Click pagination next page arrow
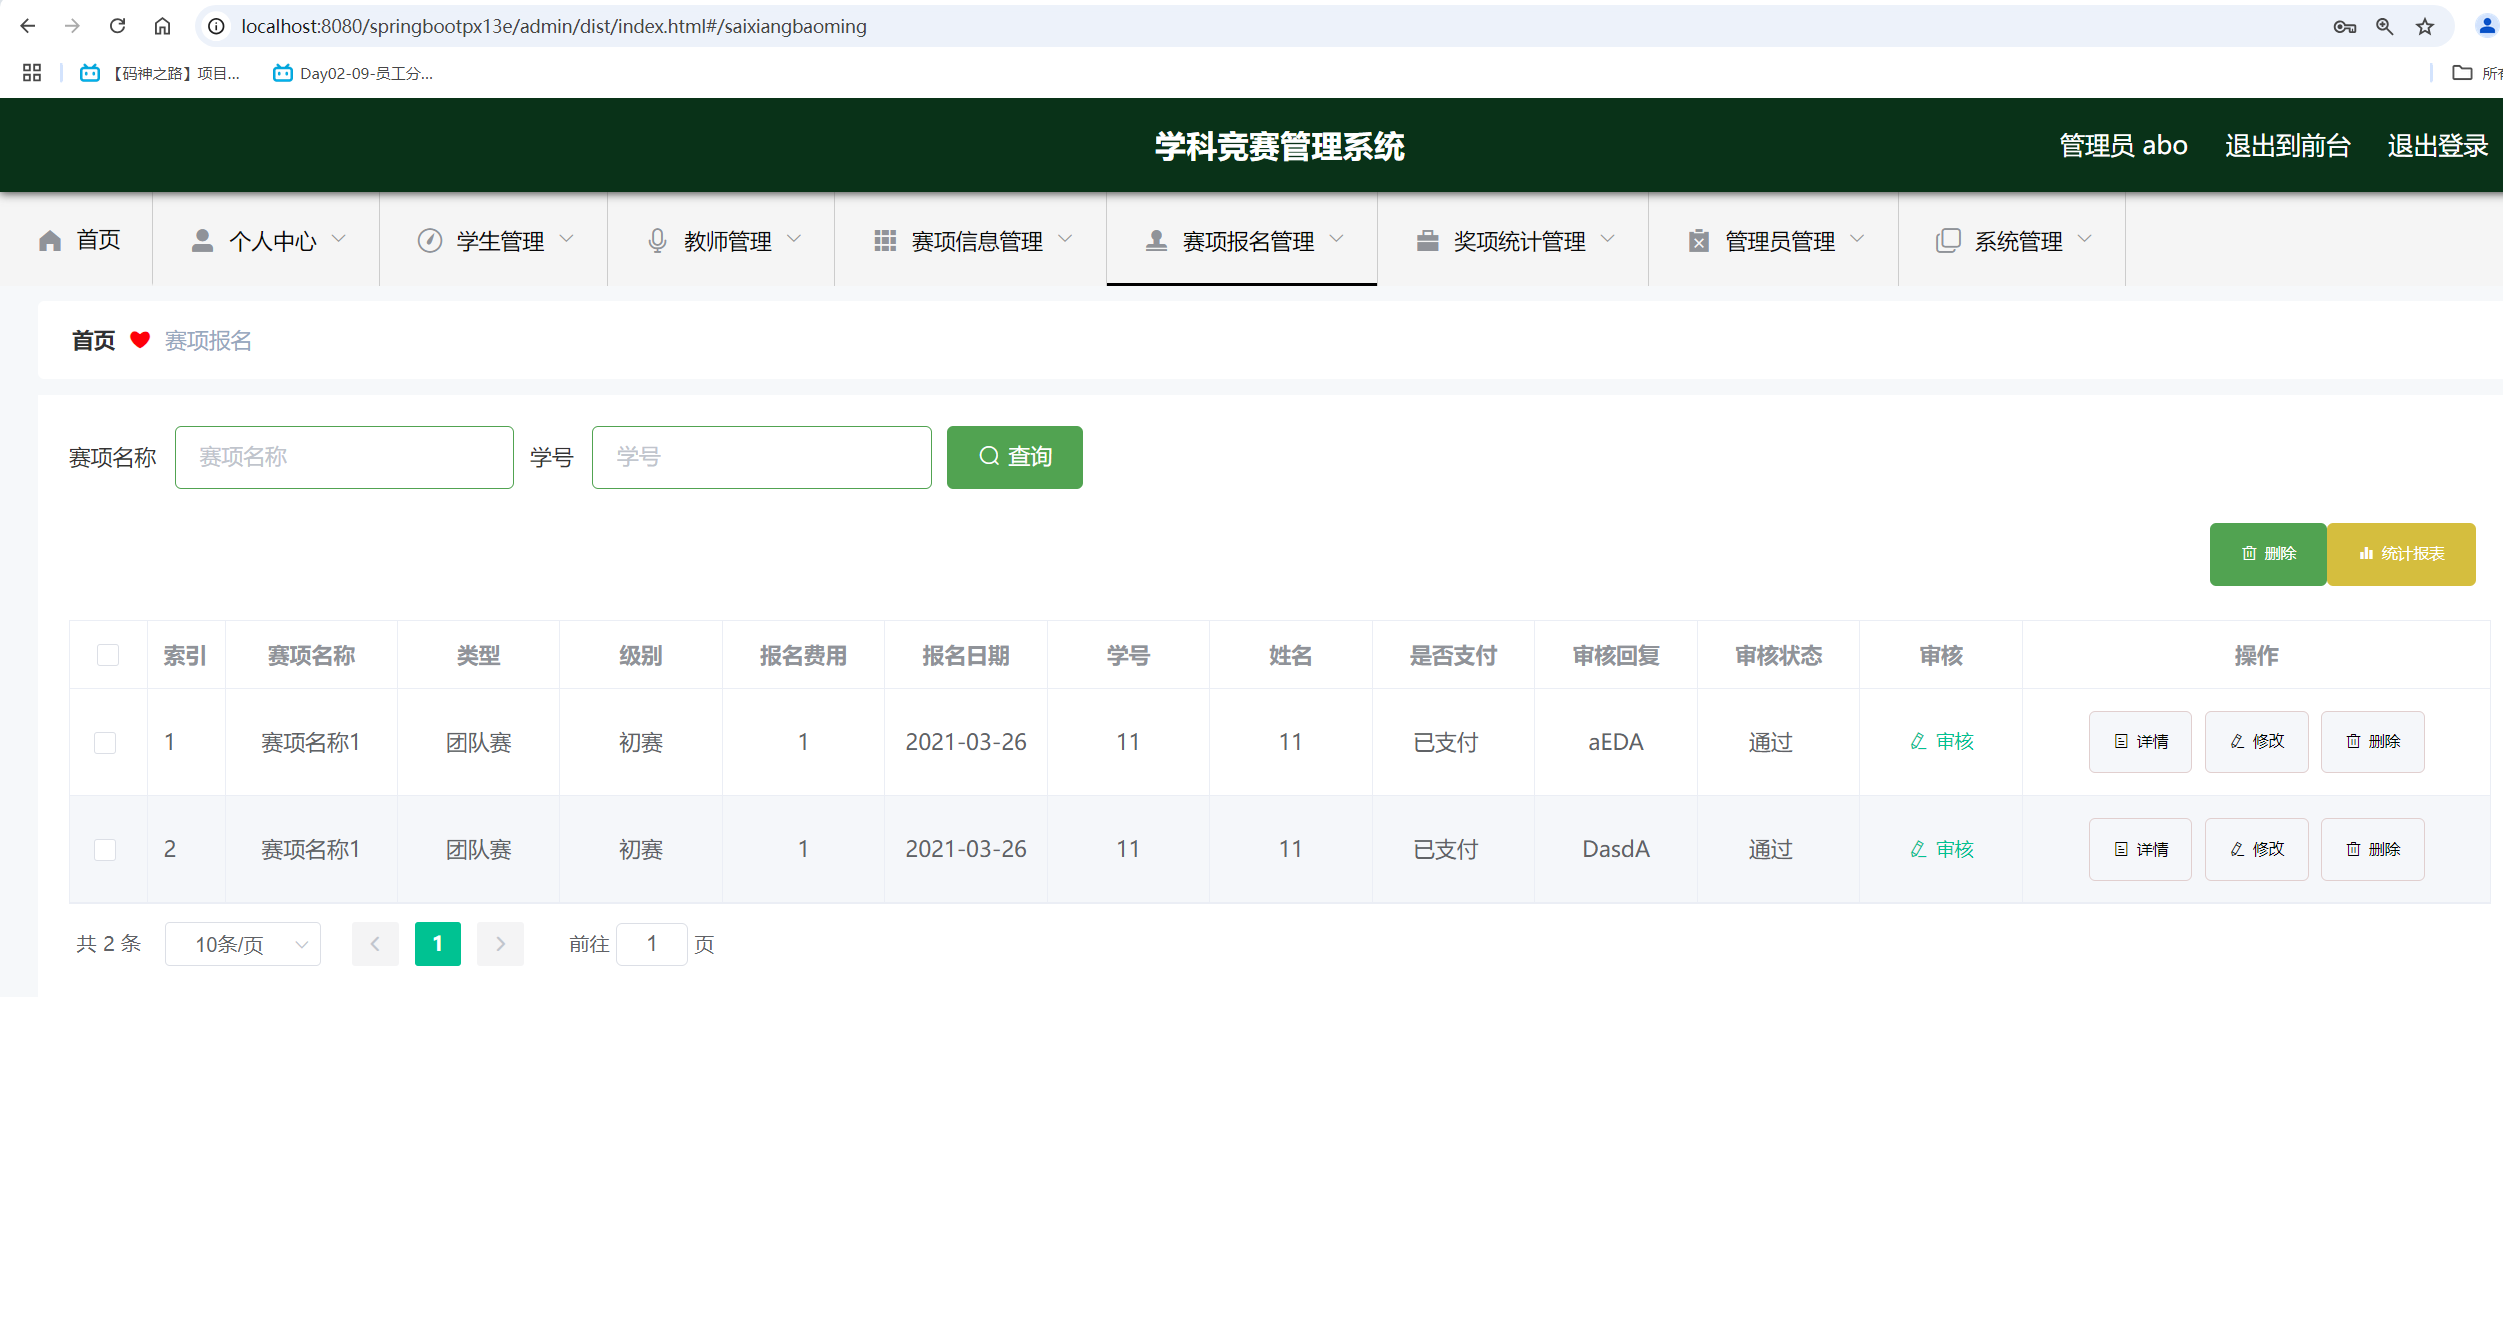Screen dimensions: 2503x1318 click(x=501, y=944)
